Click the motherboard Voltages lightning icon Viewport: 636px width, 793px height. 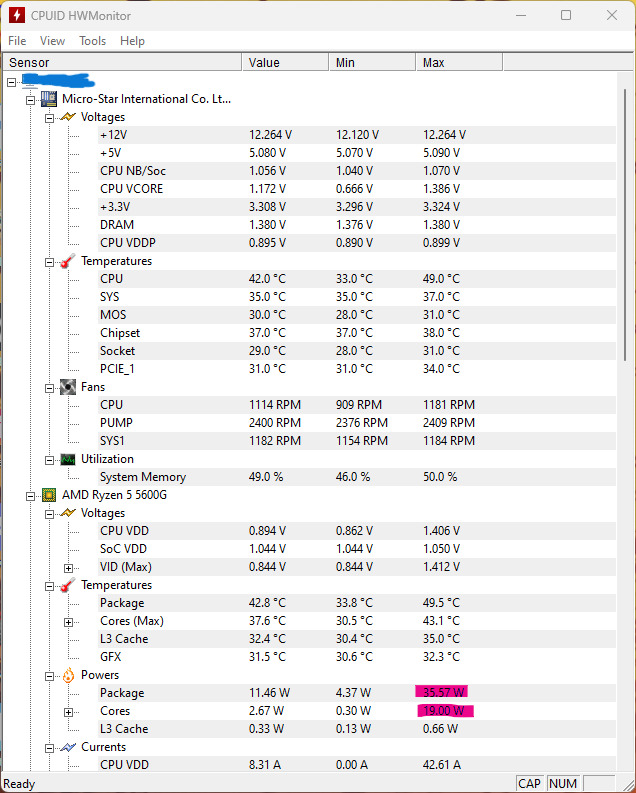click(68, 117)
